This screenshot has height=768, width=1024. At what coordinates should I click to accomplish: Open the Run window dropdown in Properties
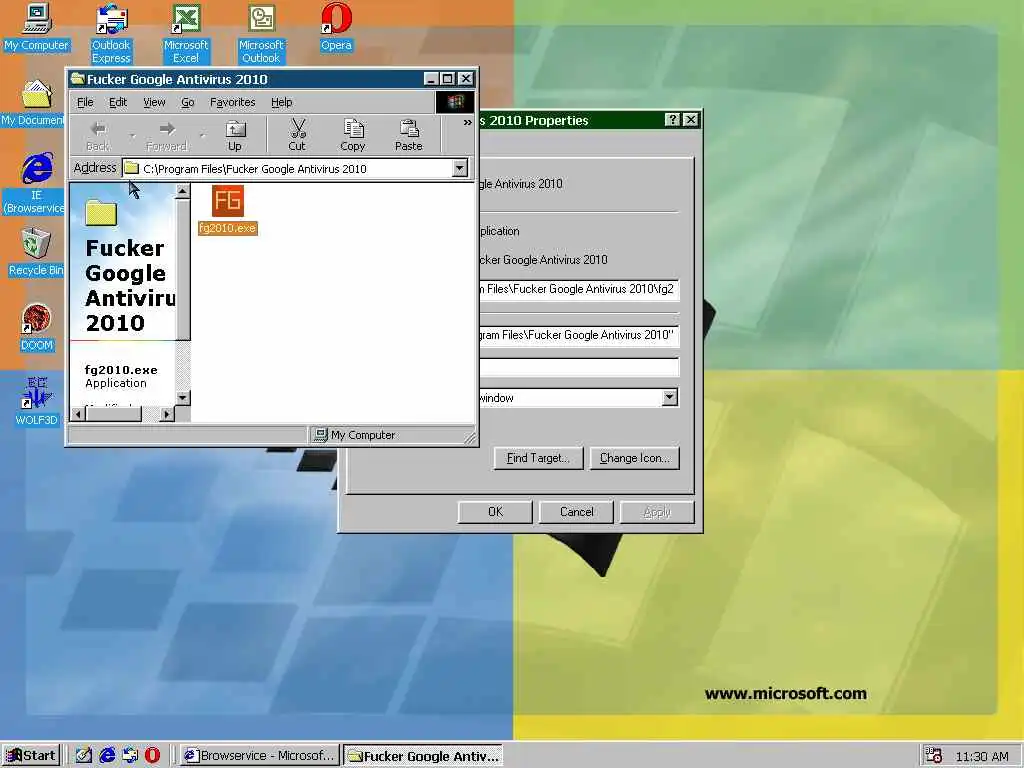[669, 397]
